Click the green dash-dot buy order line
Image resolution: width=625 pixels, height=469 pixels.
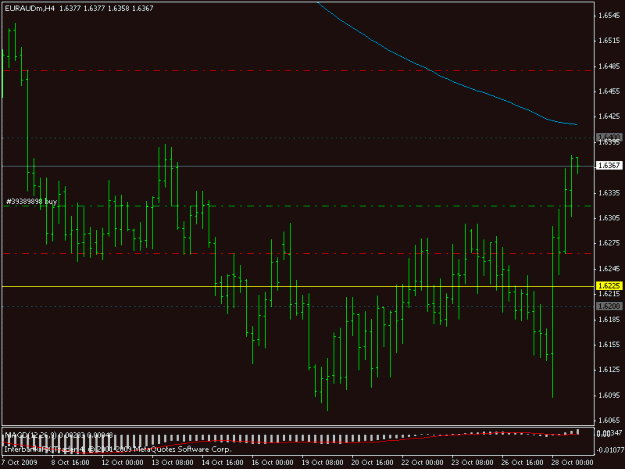(298, 206)
